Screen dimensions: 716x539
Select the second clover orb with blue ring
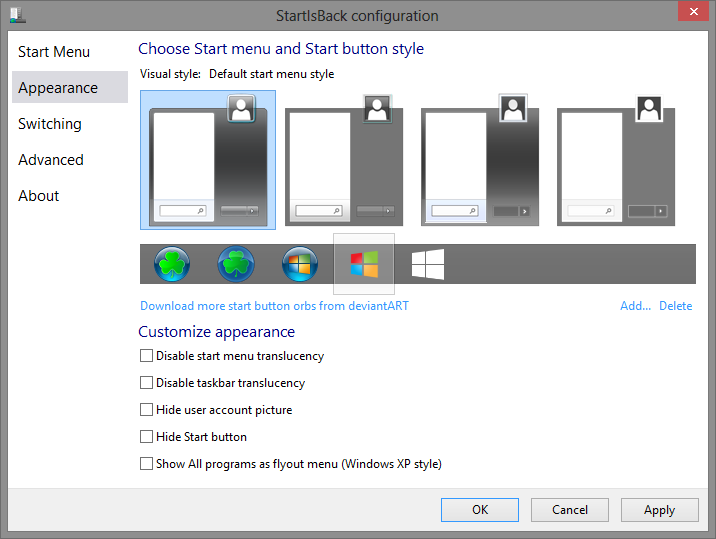click(x=236, y=264)
